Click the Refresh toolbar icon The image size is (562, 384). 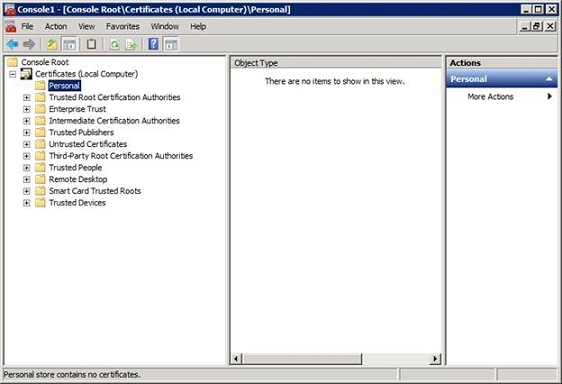coord(114,44)
